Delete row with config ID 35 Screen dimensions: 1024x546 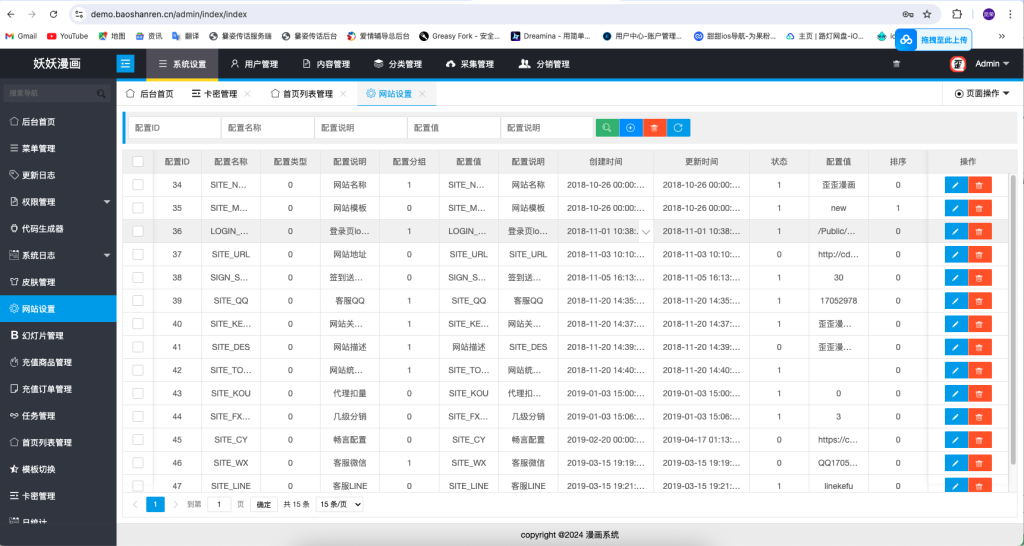click(x=980, y=208)
